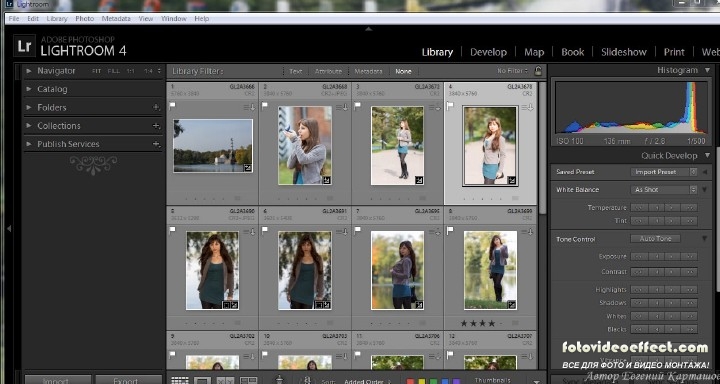The image size is (720, 384).
Task: Increase Exposure by large step
Action: 689,256
